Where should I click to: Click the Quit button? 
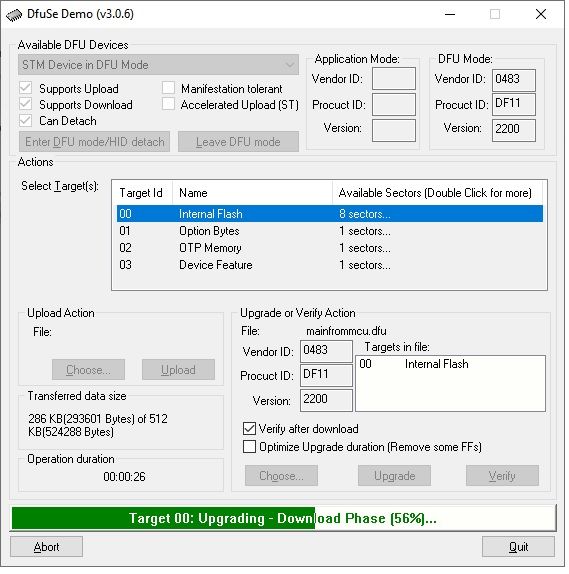[518, 547]
